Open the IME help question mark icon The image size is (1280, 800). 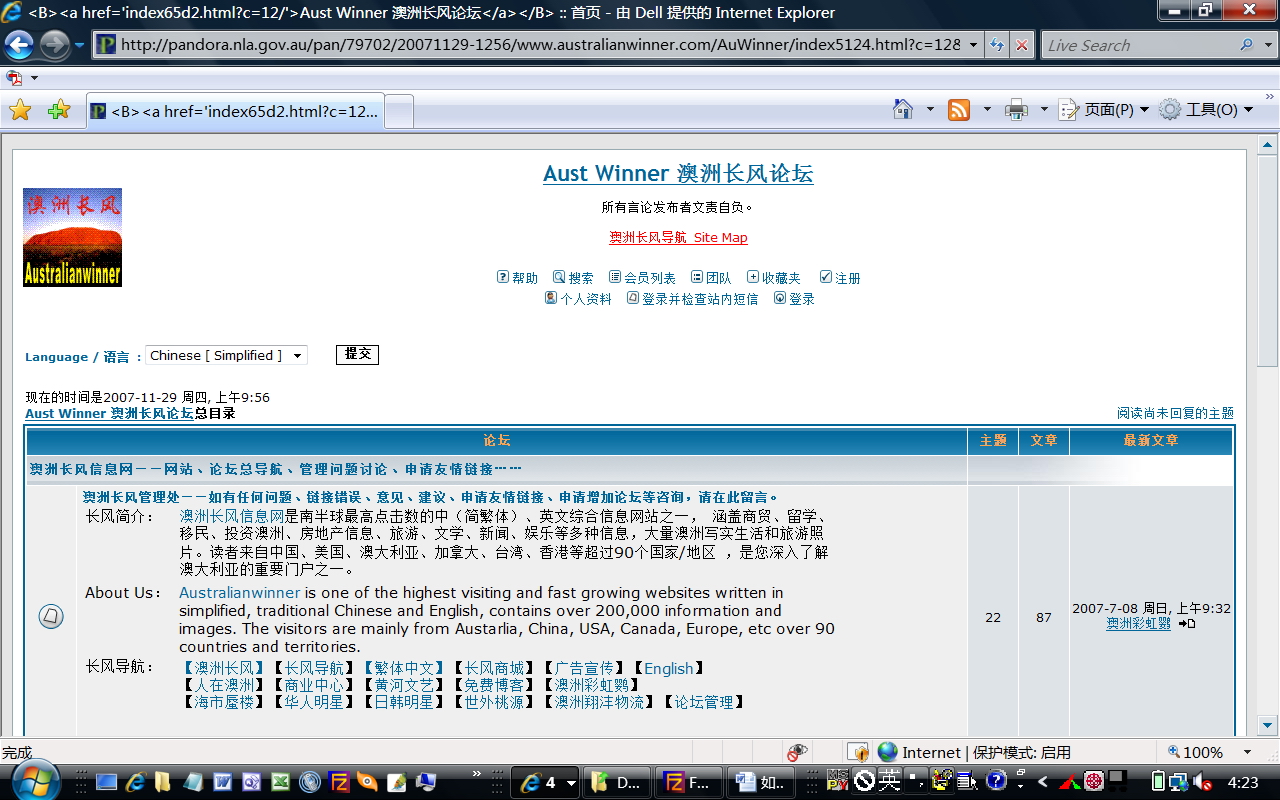(996, 780)
